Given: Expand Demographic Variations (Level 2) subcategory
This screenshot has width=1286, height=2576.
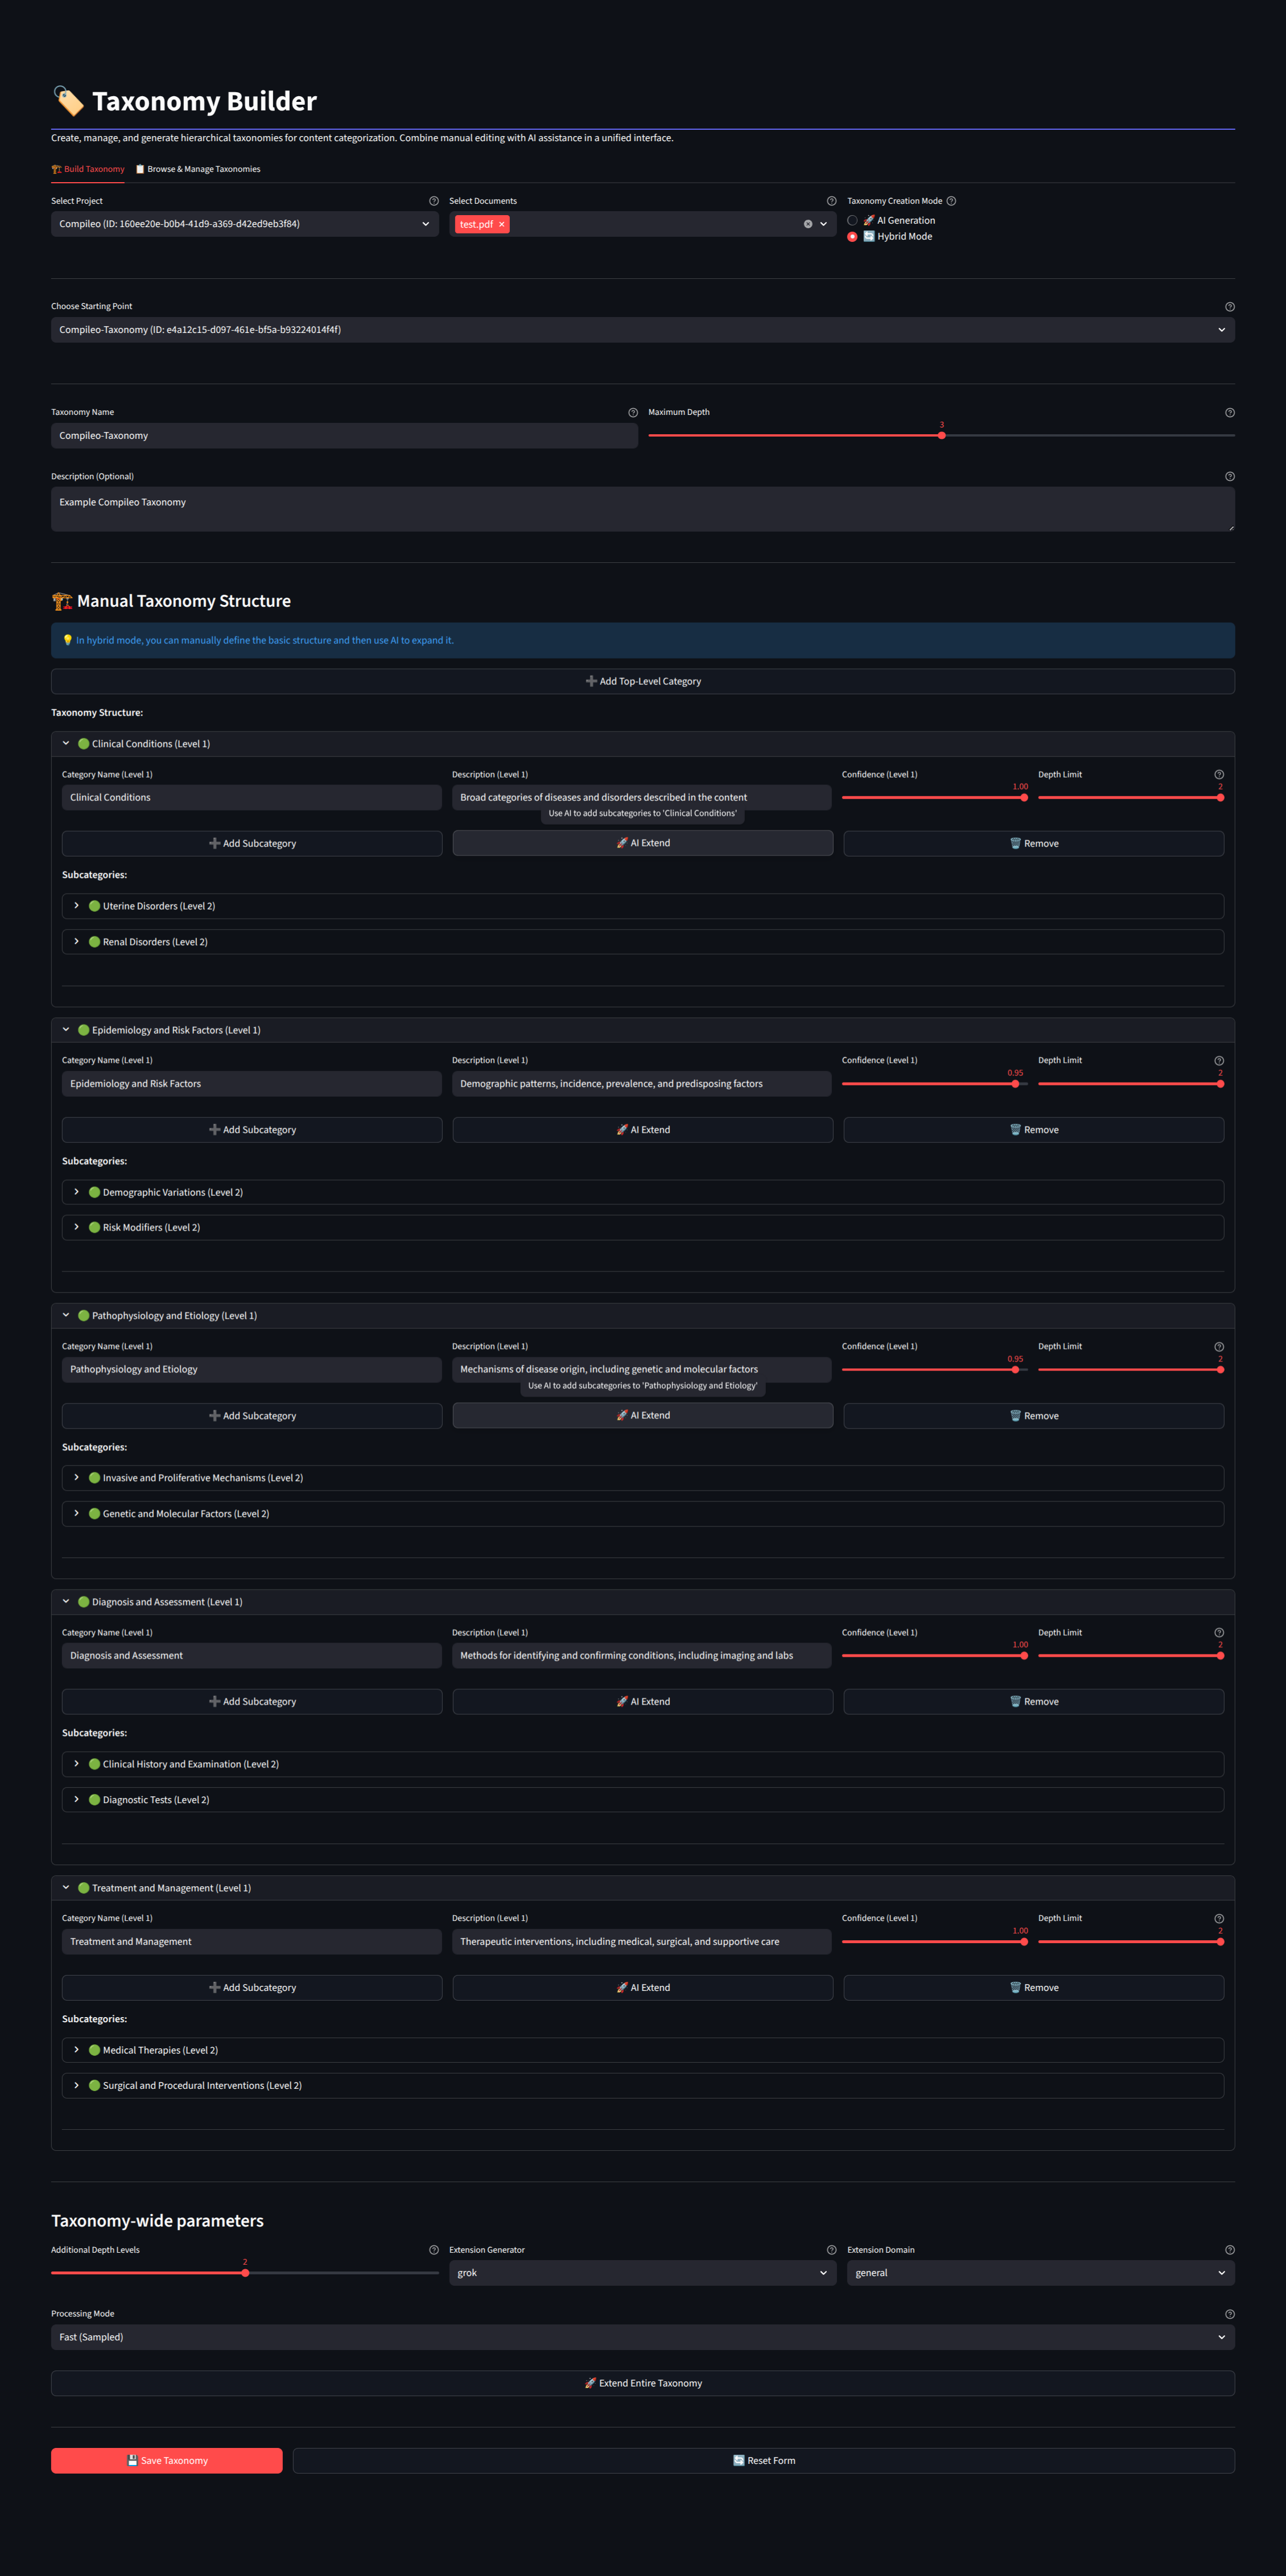Looking at the screenshot, I should 642,1192.
